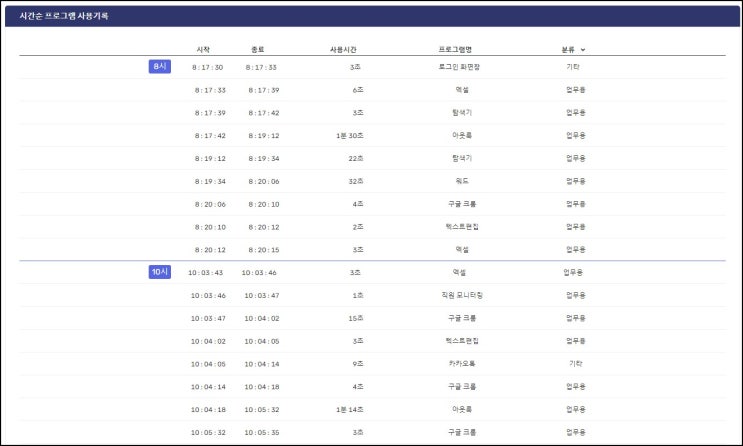Select the 로그인 화면창 program name
This screenshot has height=446, width=743.
tap(459, 67)
